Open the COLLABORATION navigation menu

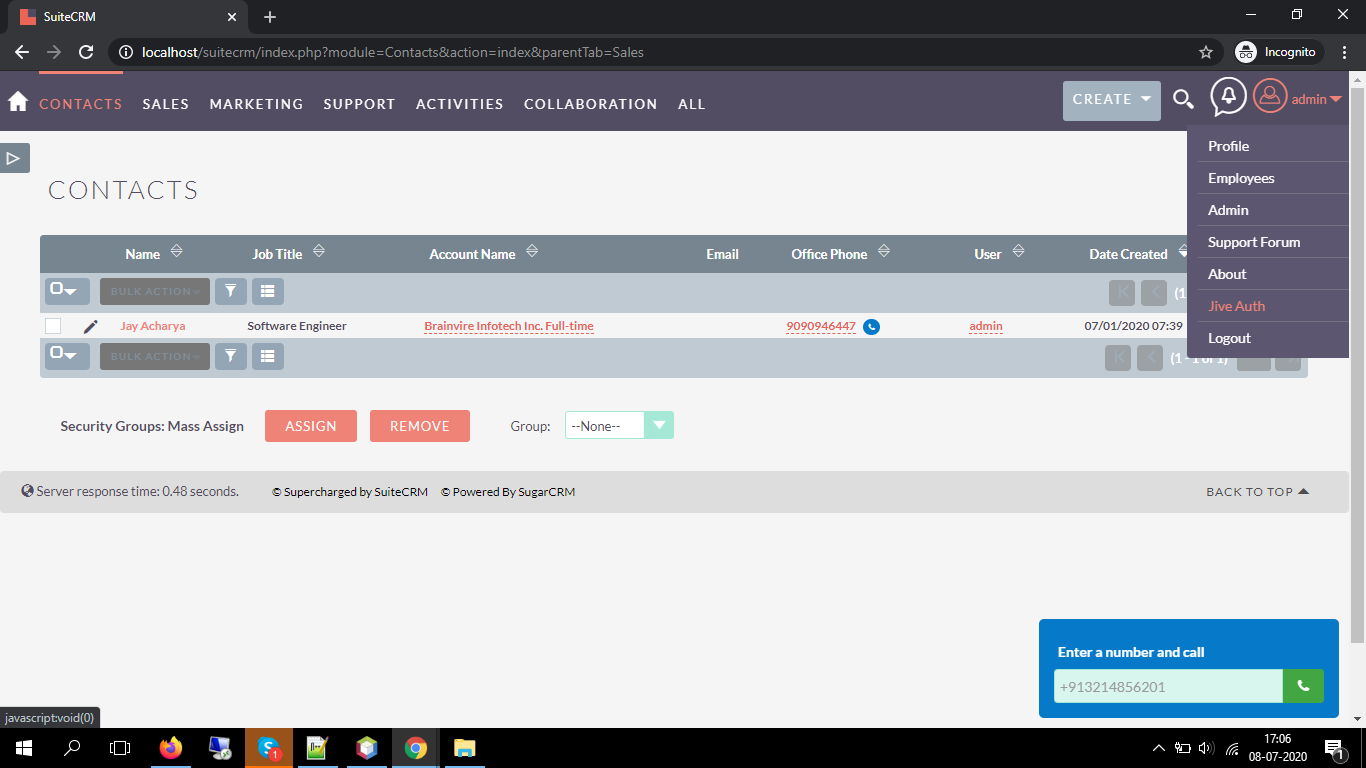coord(591,104)
